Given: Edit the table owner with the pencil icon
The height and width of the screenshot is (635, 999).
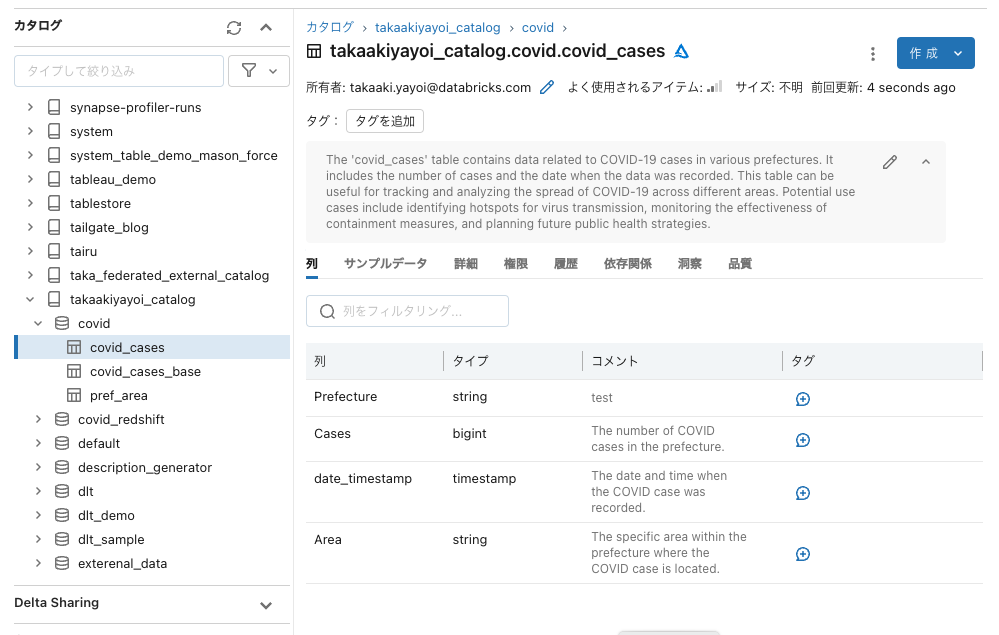Looking at the screenshot, I should click(x=546, y=87).
